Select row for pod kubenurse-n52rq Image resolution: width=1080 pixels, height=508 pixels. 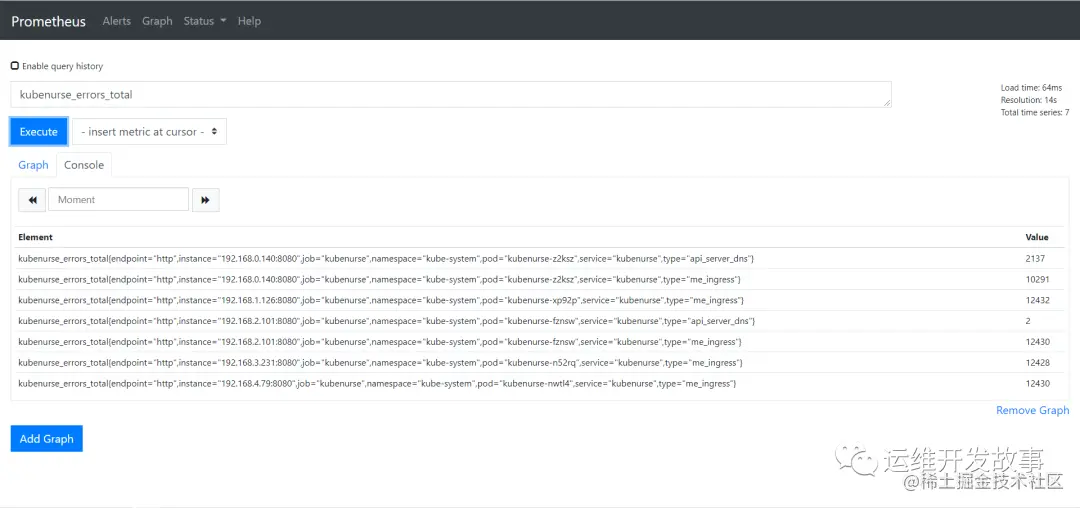point(539,363)
